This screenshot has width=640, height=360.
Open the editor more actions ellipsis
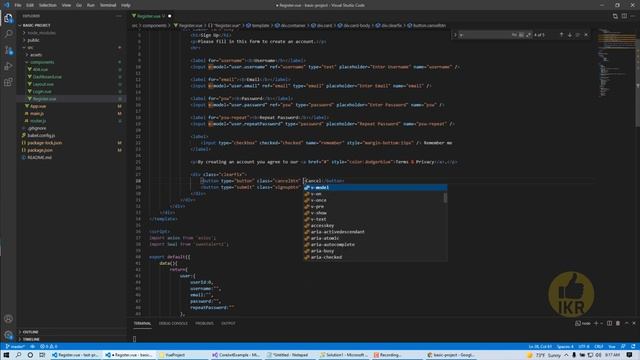(633, 16)
